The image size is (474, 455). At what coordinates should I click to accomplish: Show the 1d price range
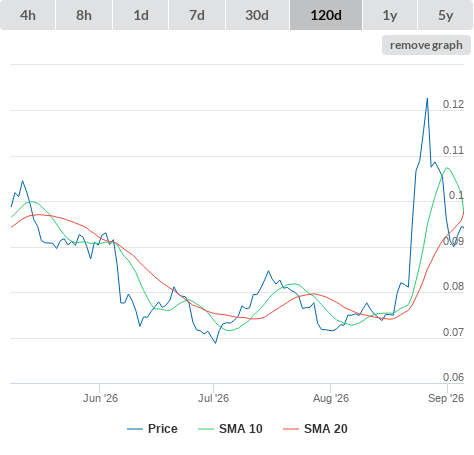coord(141,15)
